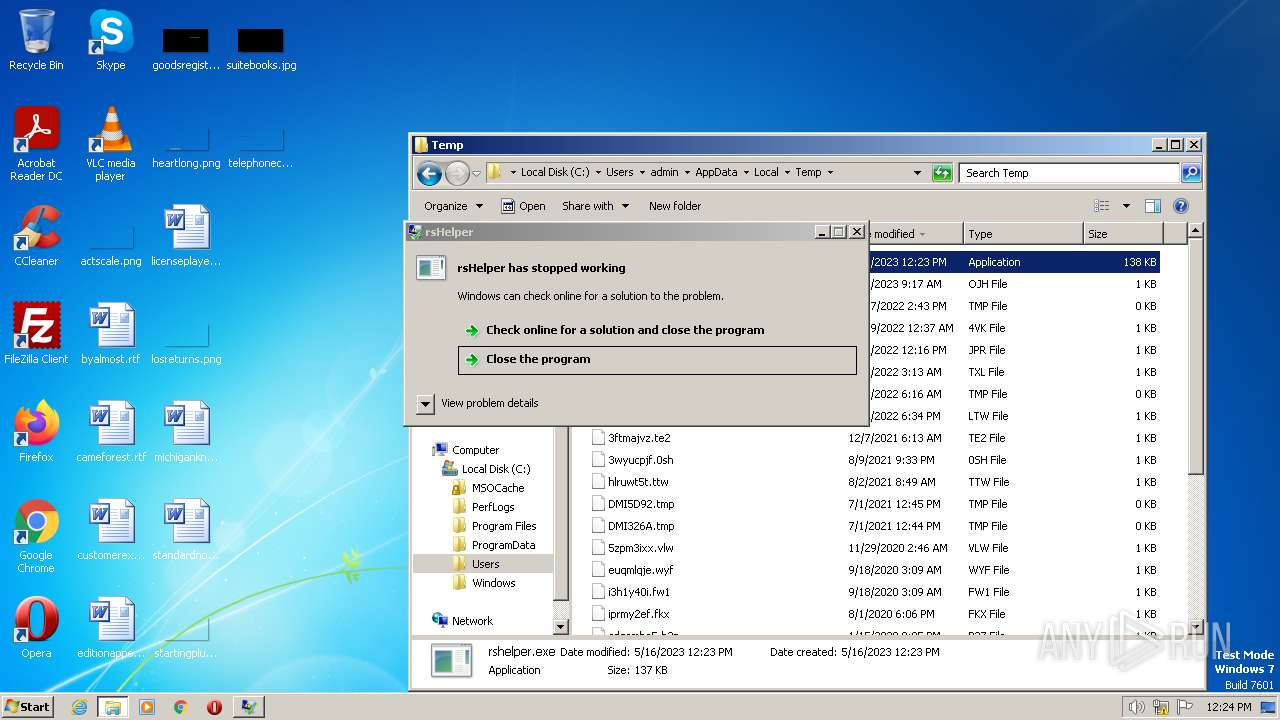Viewport: 1280px width, 720px height.
Task: Show the preview pane icon in Explorer
Action: [x=1153, y=206]
